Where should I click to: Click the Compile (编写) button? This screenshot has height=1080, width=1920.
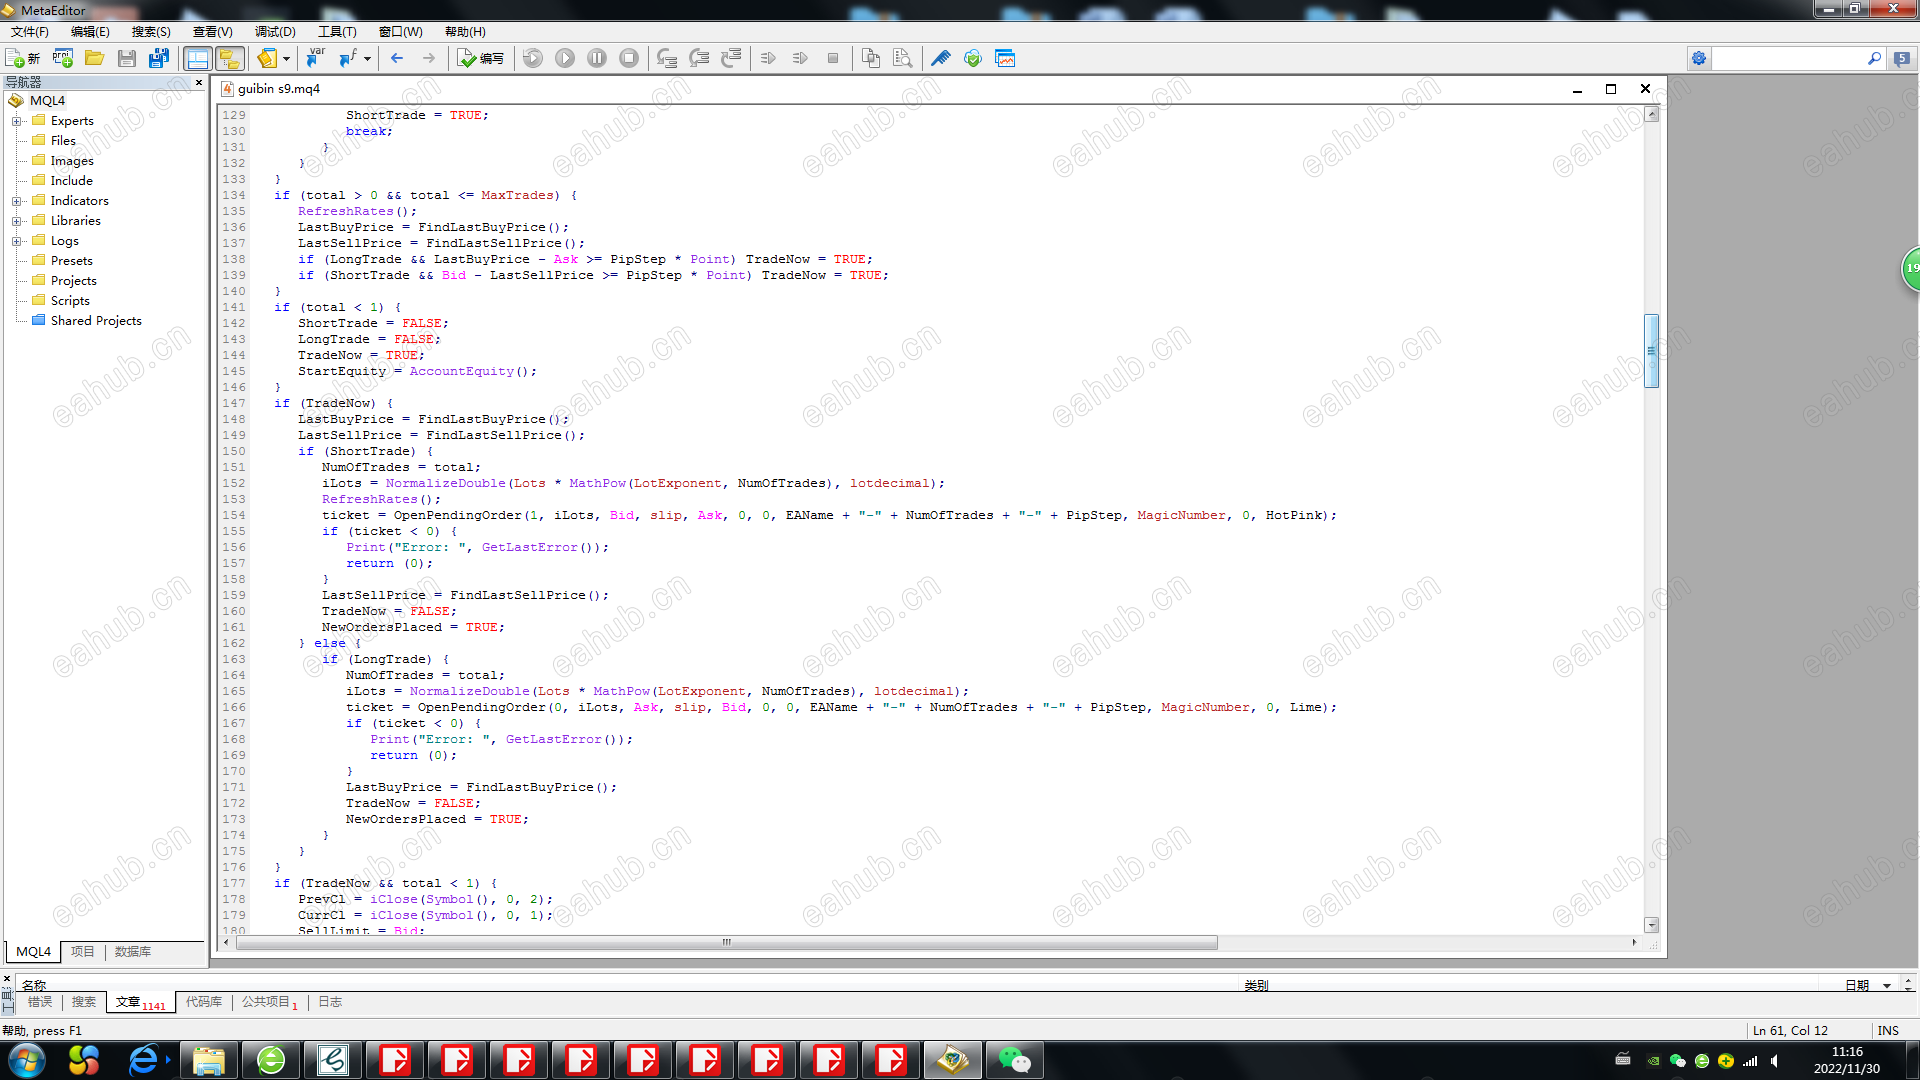(x=480, y=58)
